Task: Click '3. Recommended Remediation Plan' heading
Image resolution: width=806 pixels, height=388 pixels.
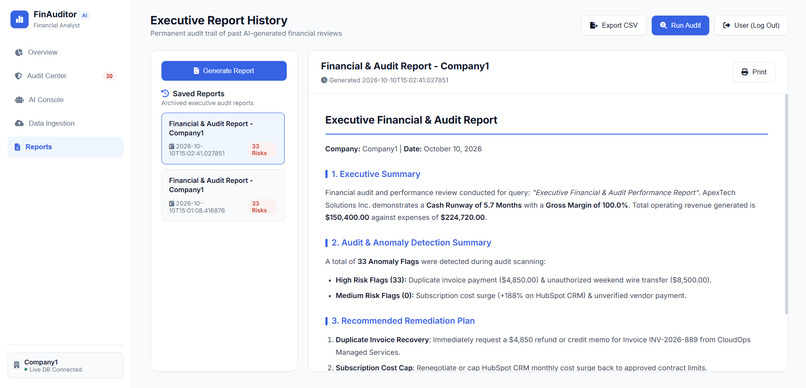Action: (403, 321)
